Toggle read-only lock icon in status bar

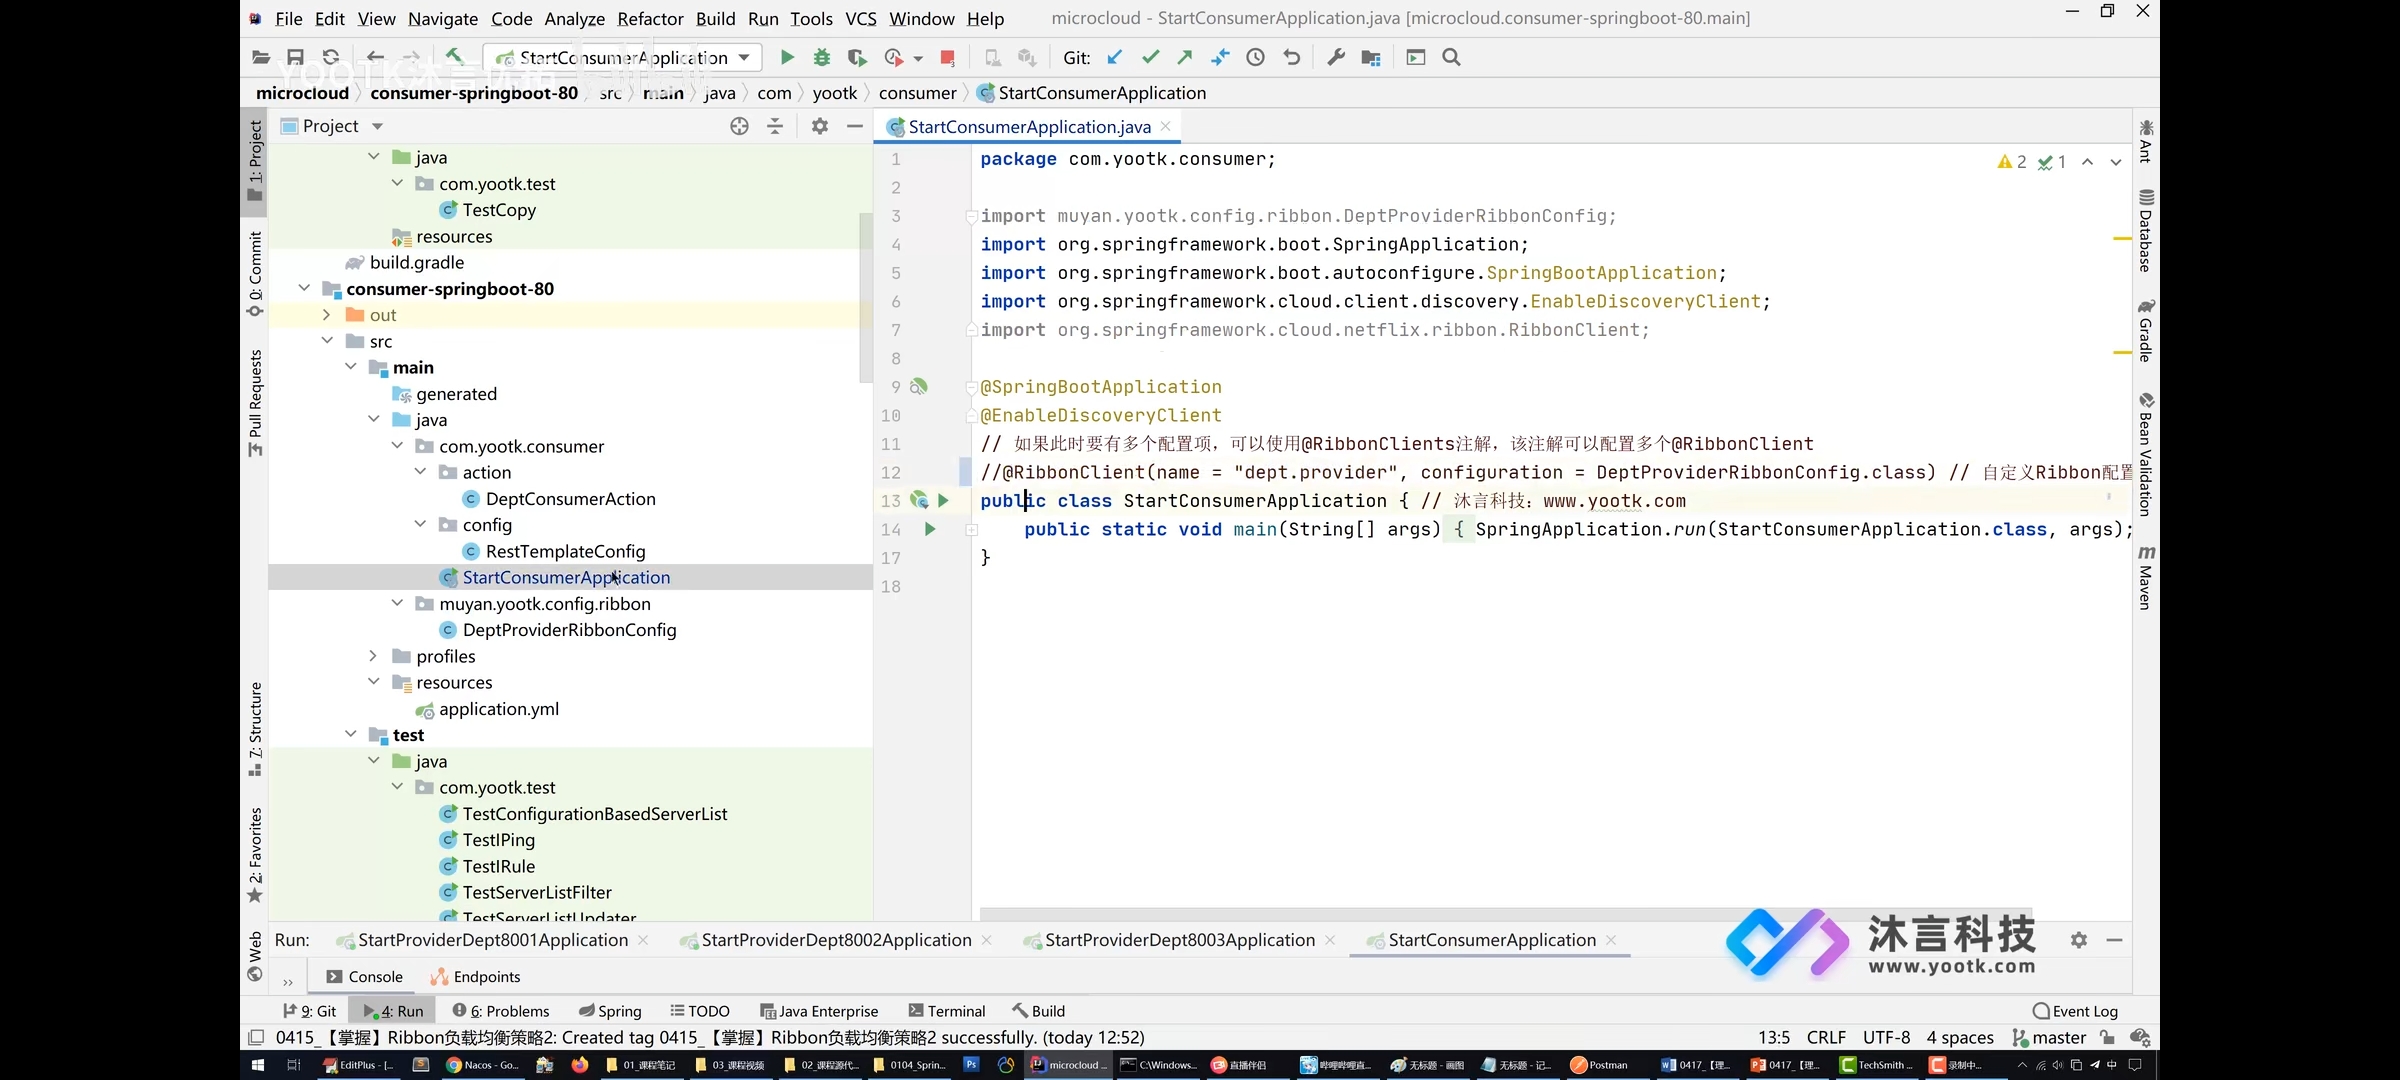pyautogui.click(x=2107, y=1038)
